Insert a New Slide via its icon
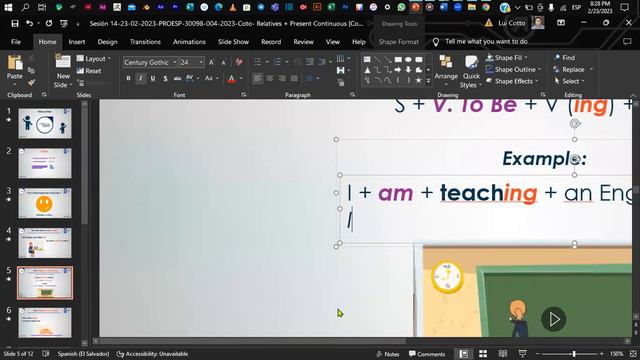640x360 pixels. click(x=63, y=62)
